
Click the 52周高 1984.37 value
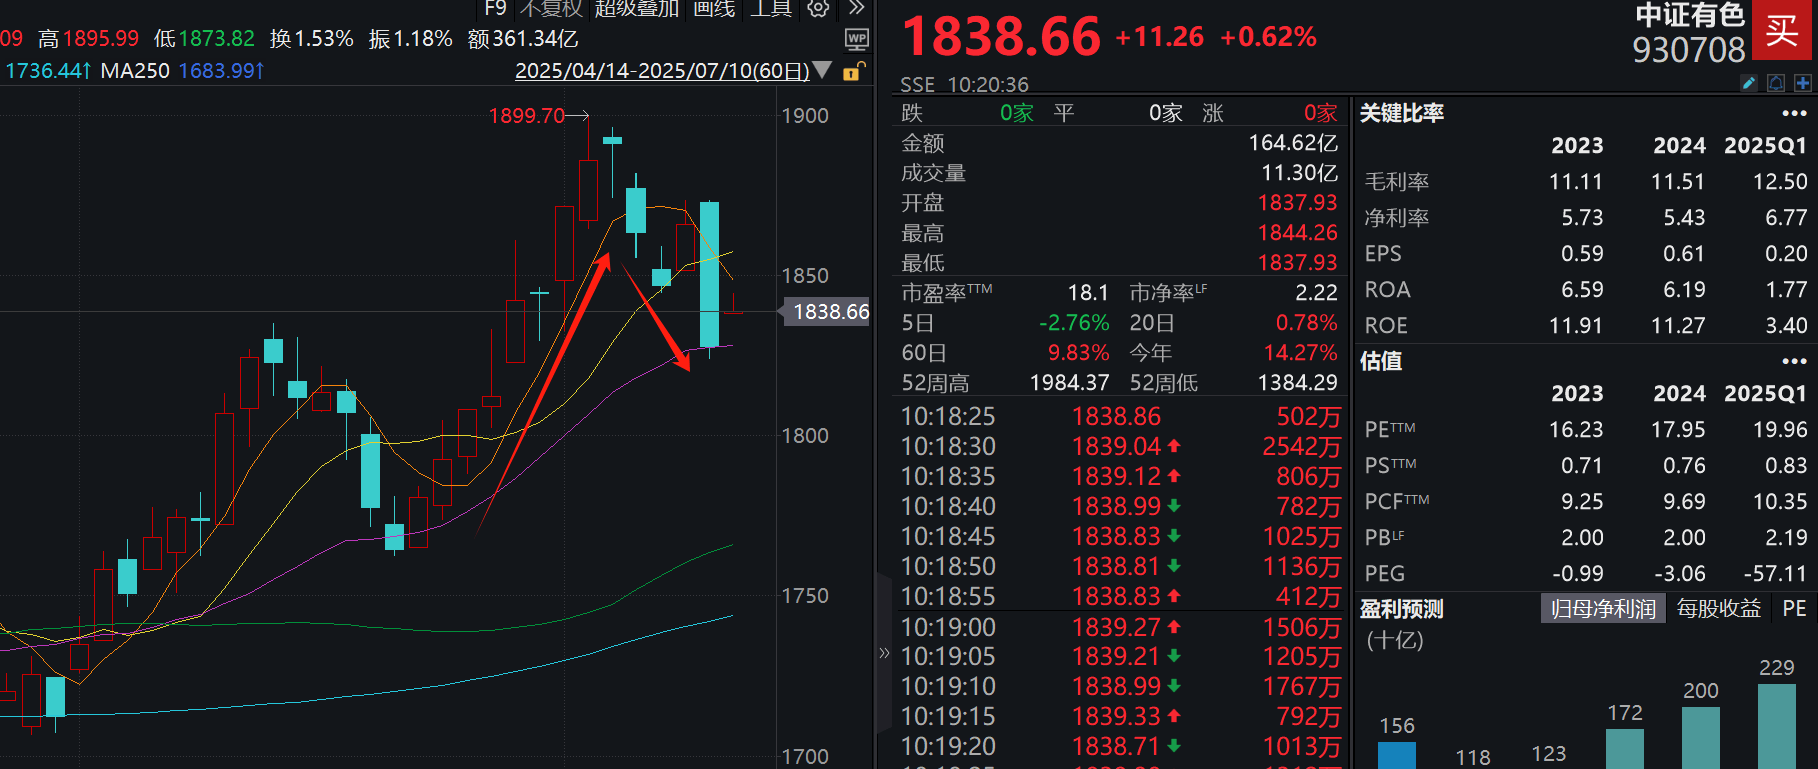1069,383
